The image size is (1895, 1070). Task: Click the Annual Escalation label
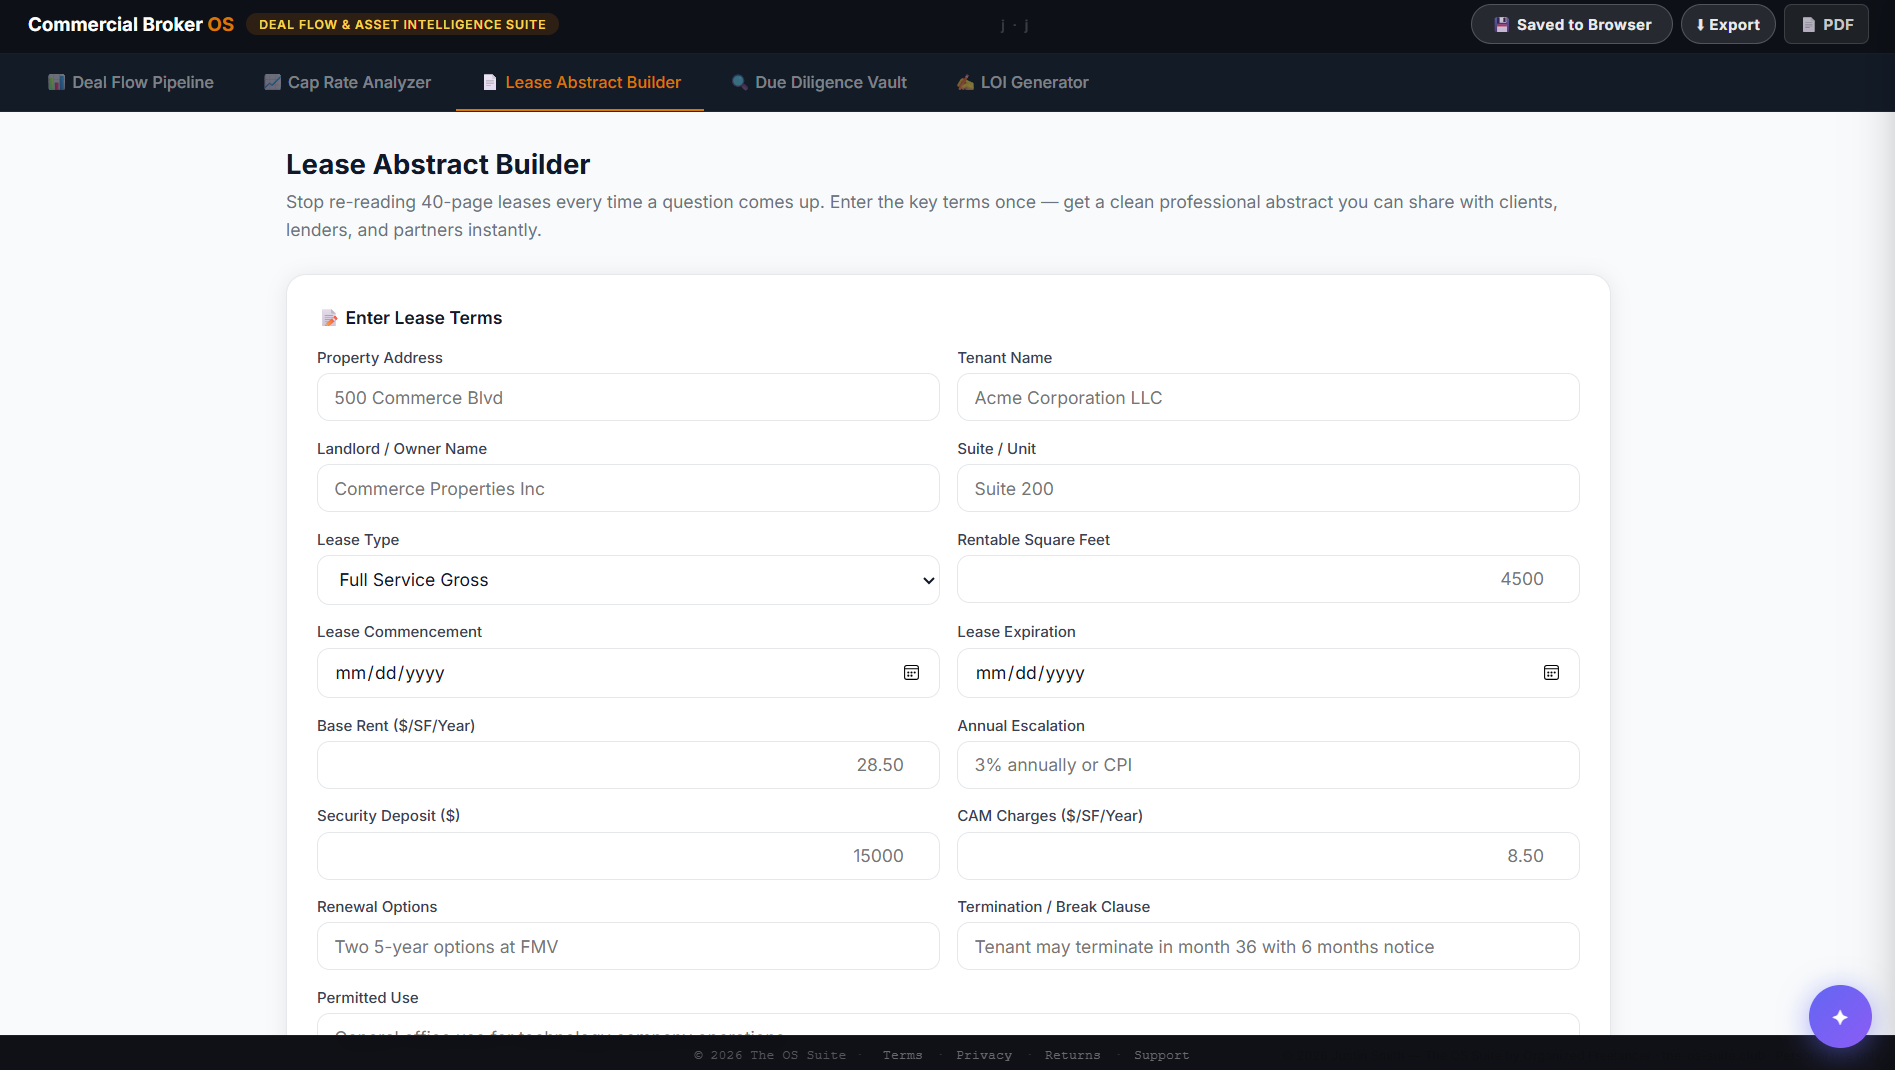1021,726
